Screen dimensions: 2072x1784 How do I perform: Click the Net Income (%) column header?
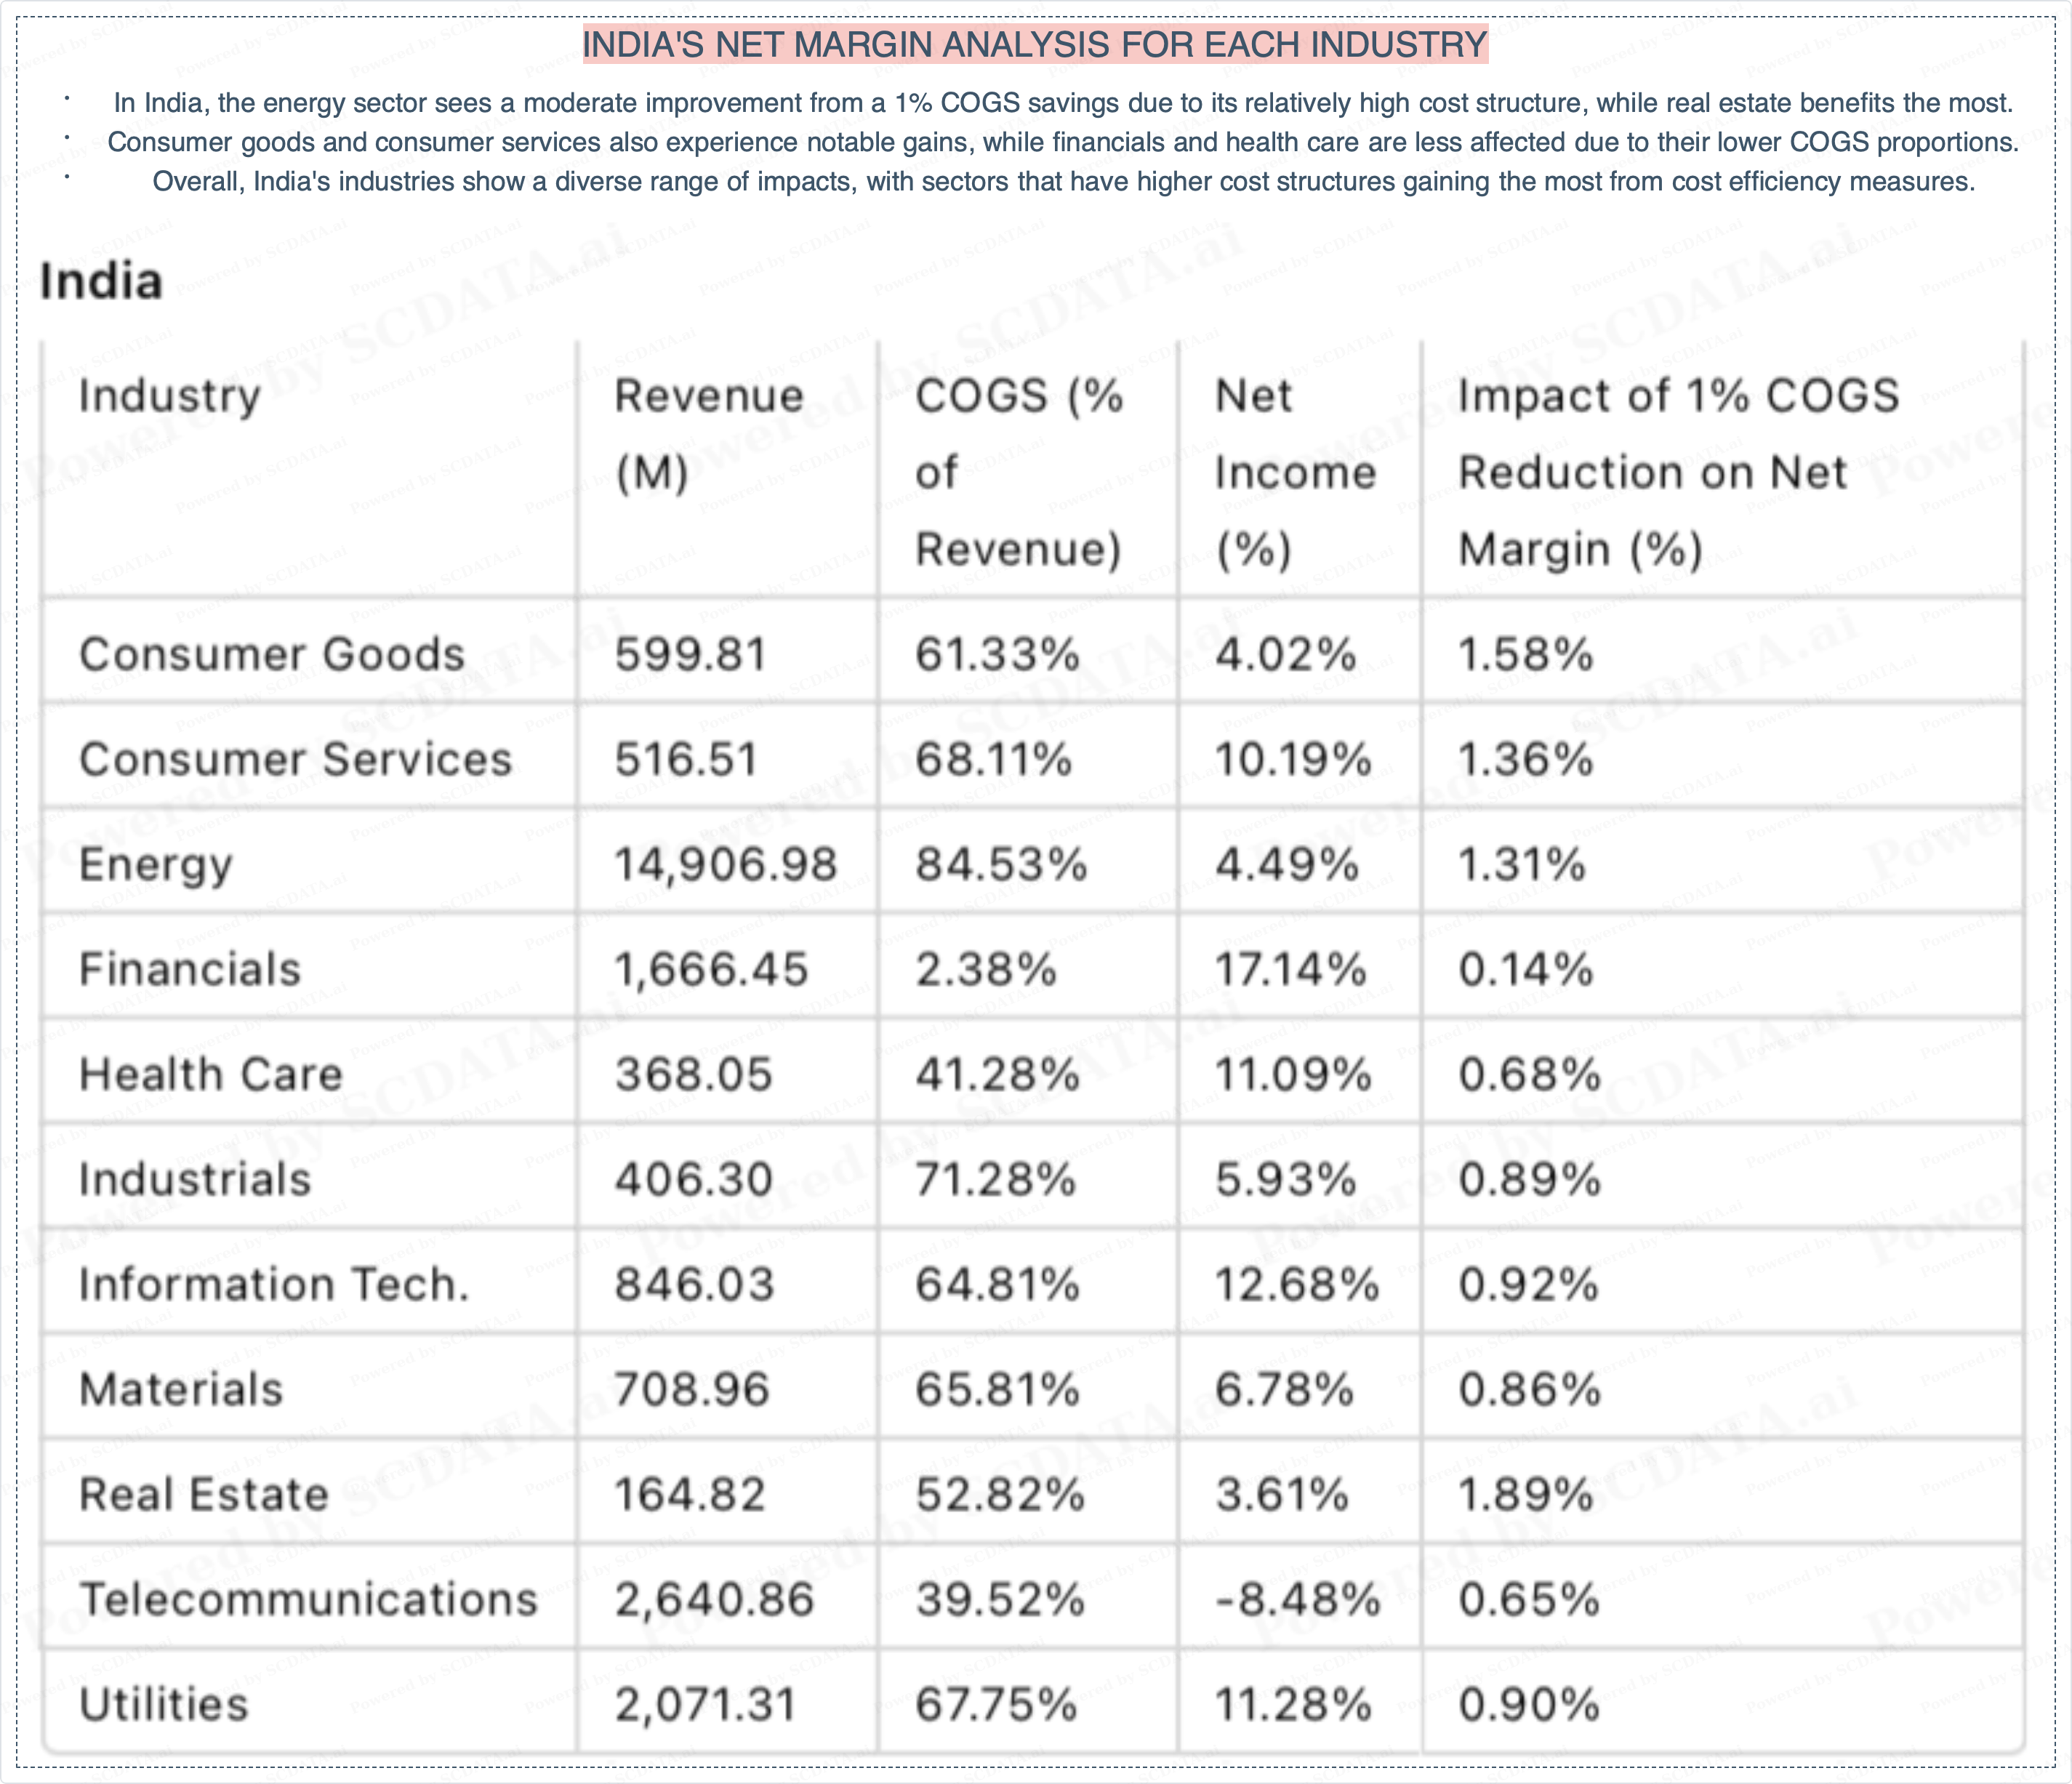coord(1295,472)
